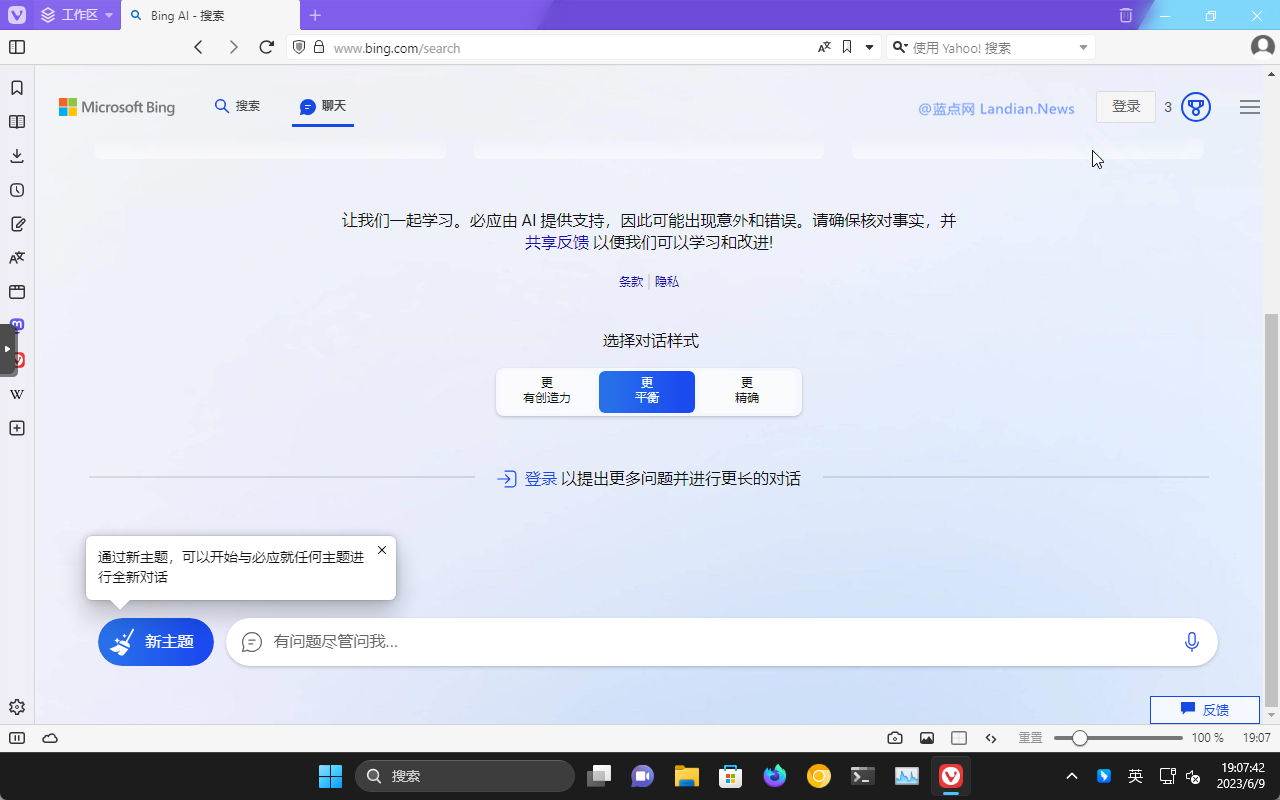
Task: Add a new web panel
Action: [17, 428]
